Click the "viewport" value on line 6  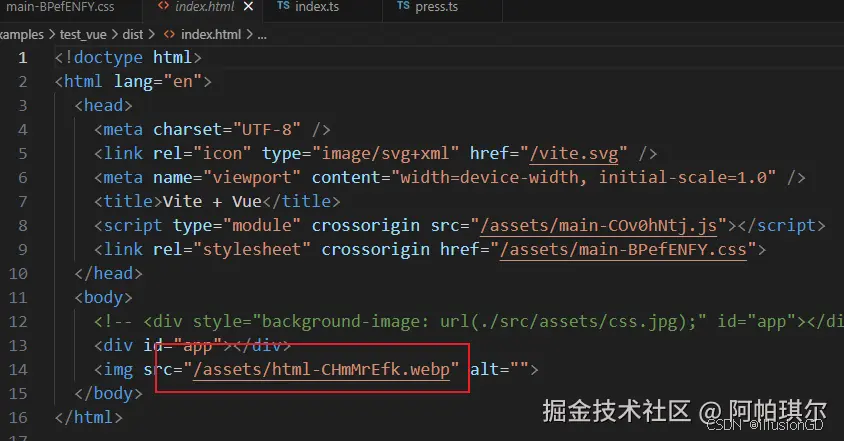point(251,178)
